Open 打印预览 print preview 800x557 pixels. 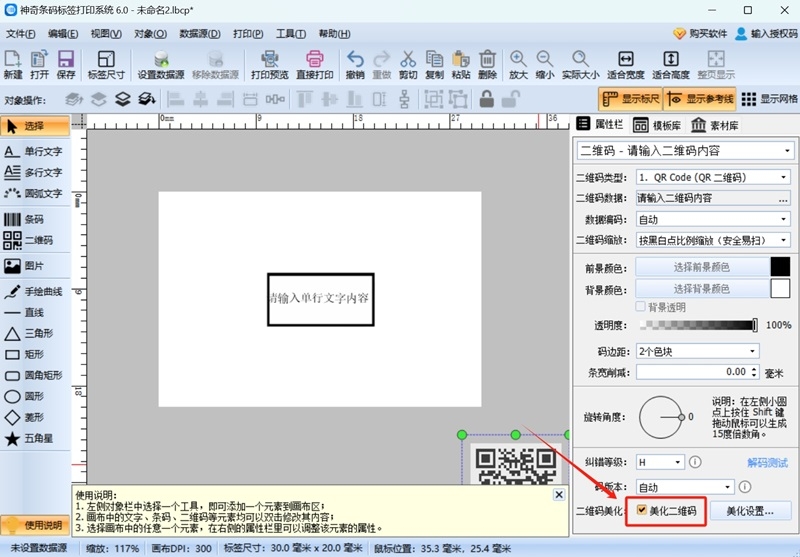tap(269, 65)
